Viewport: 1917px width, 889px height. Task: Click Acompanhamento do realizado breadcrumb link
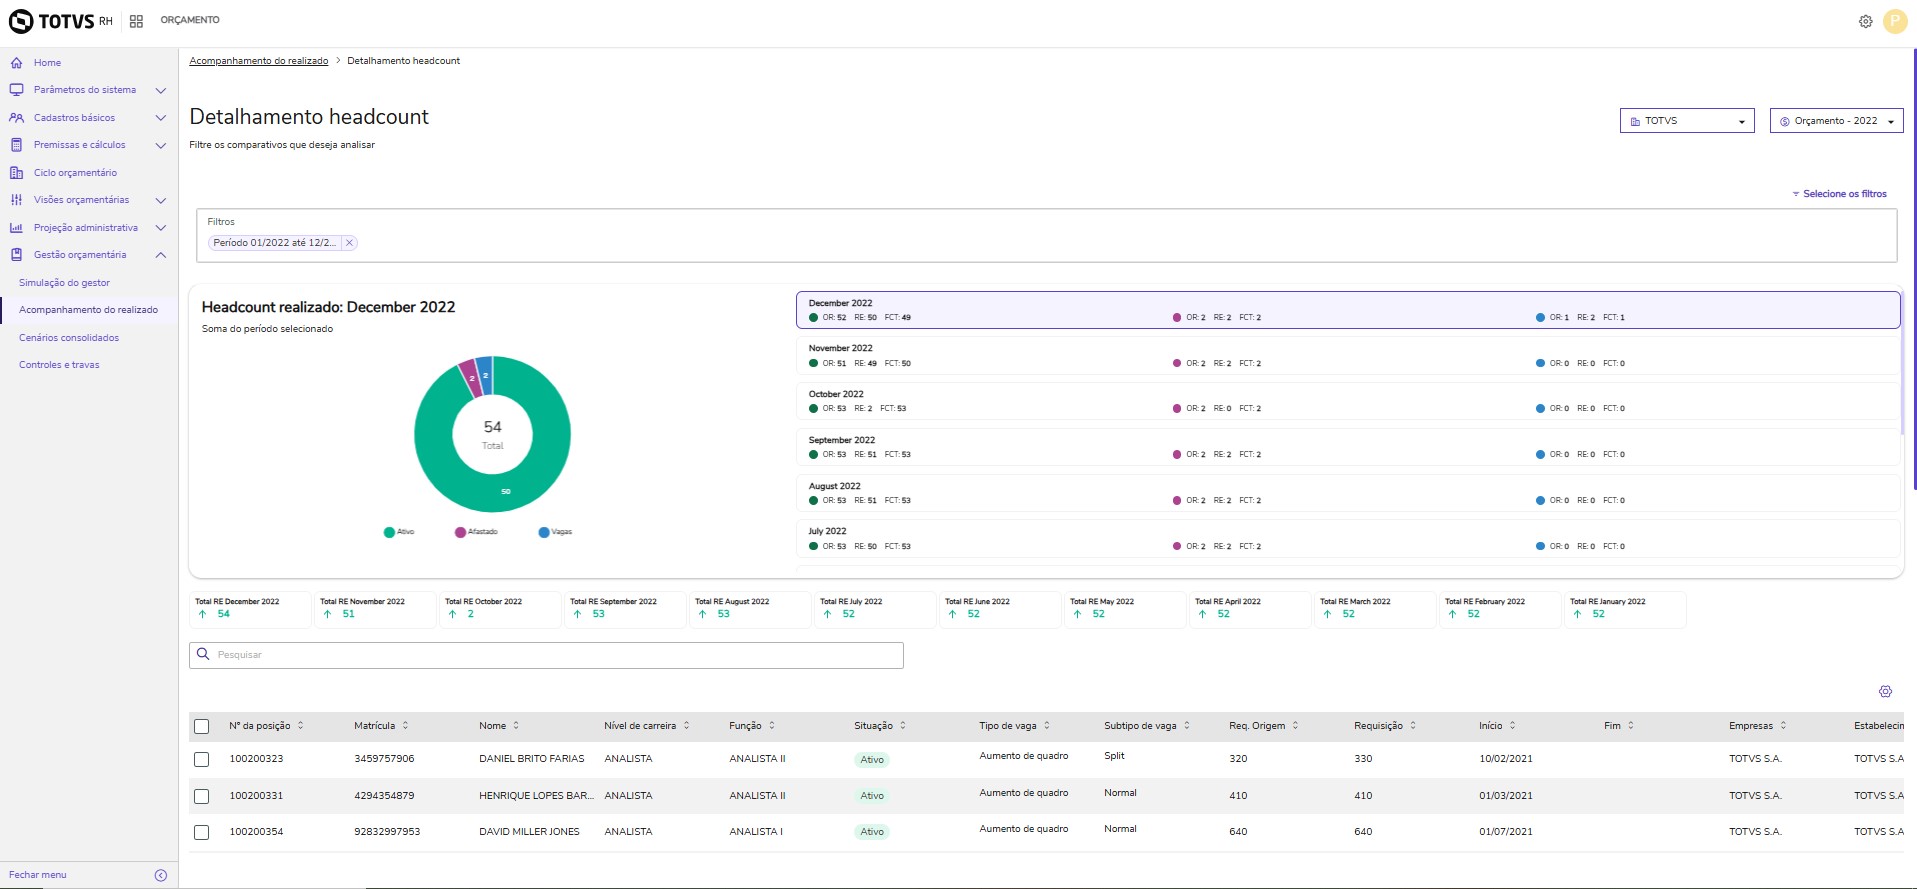click(x=258, y=61)
